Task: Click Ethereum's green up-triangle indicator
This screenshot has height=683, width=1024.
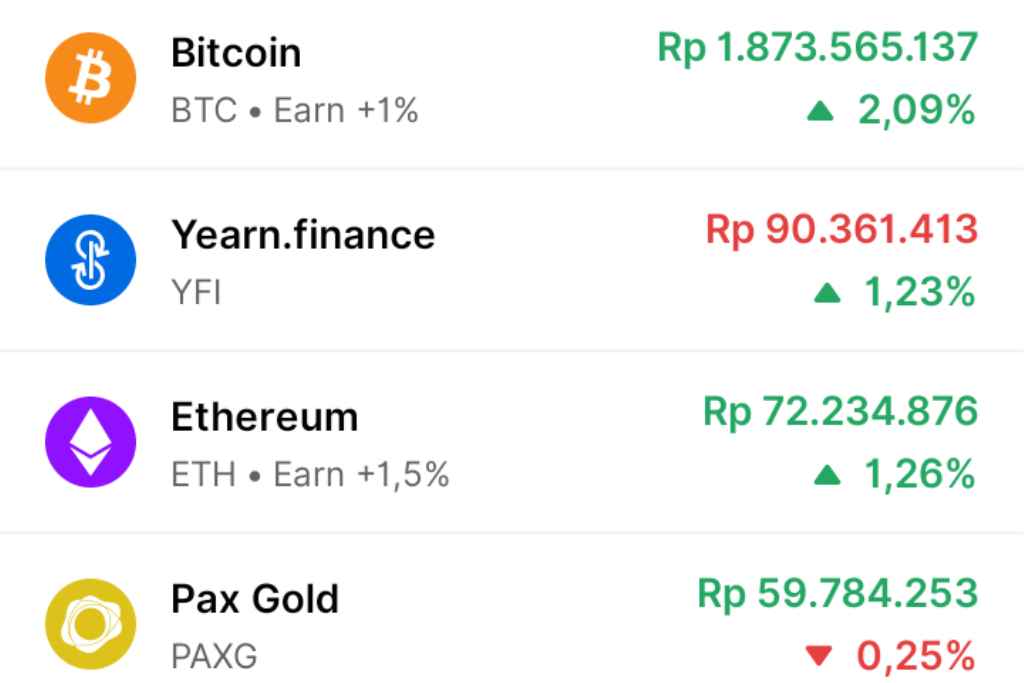Action: coord(826,477)
